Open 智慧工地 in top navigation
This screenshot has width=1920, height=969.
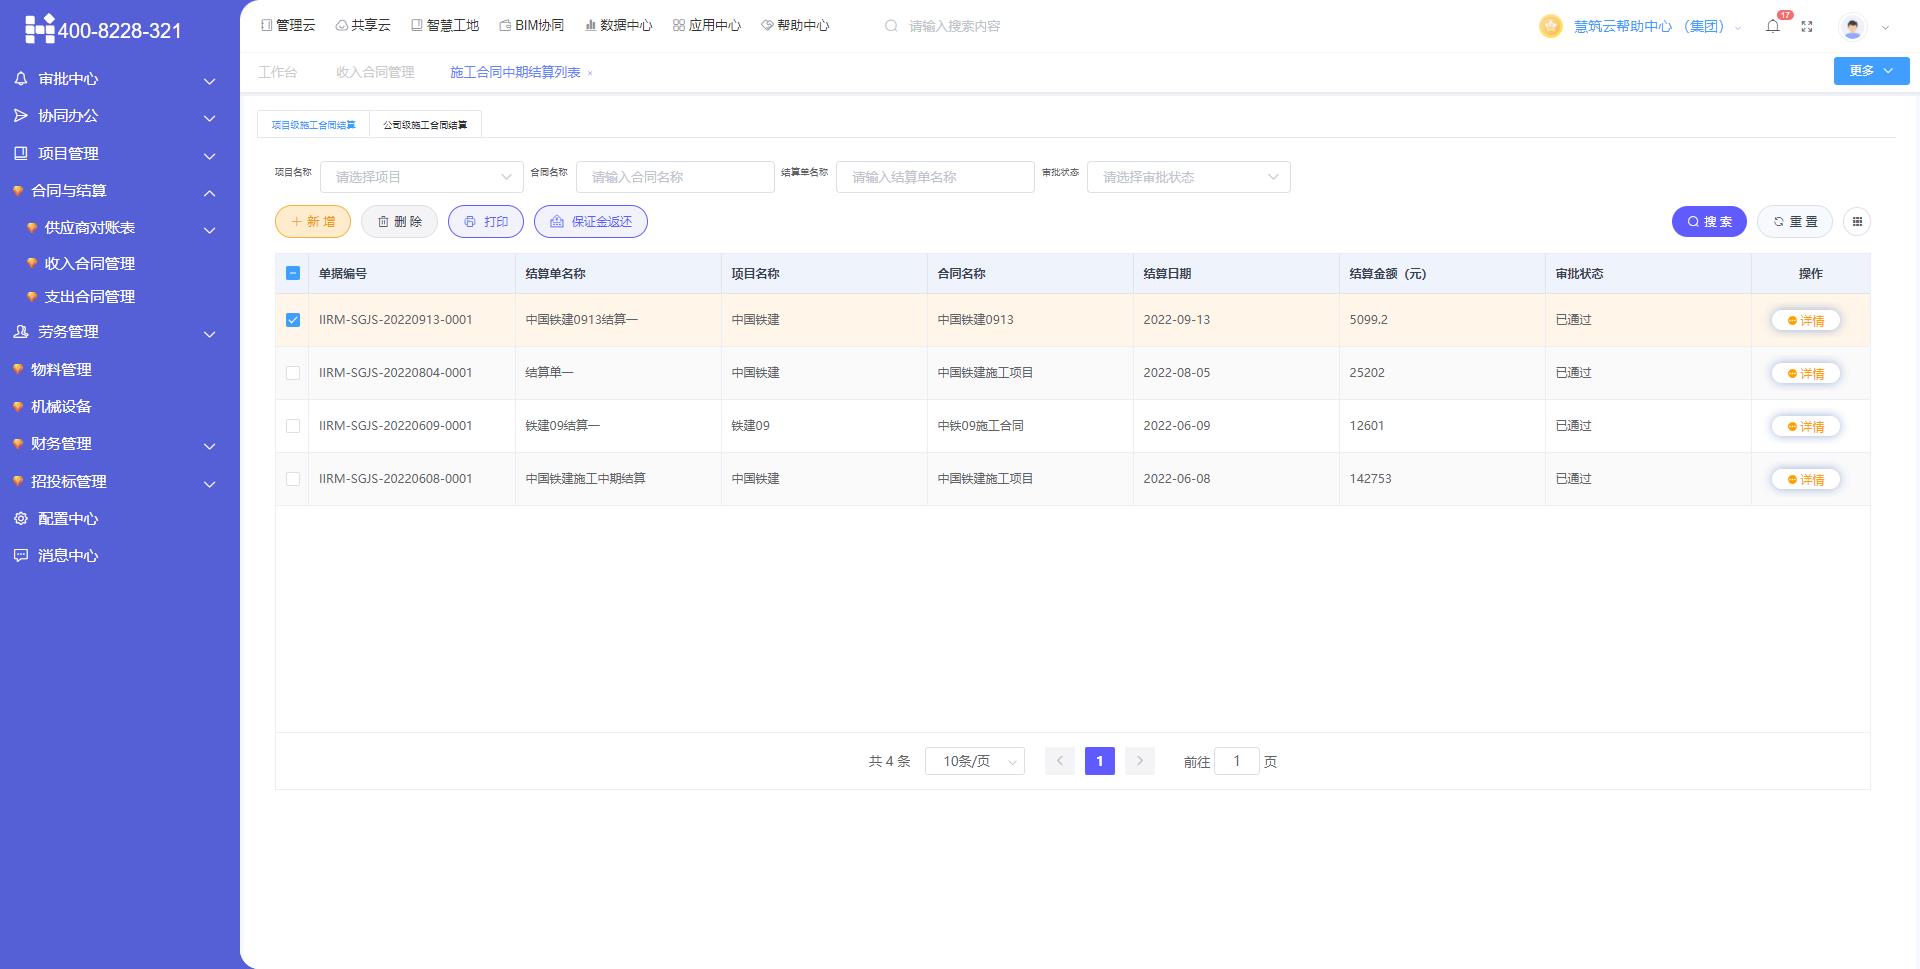(445, 25)
